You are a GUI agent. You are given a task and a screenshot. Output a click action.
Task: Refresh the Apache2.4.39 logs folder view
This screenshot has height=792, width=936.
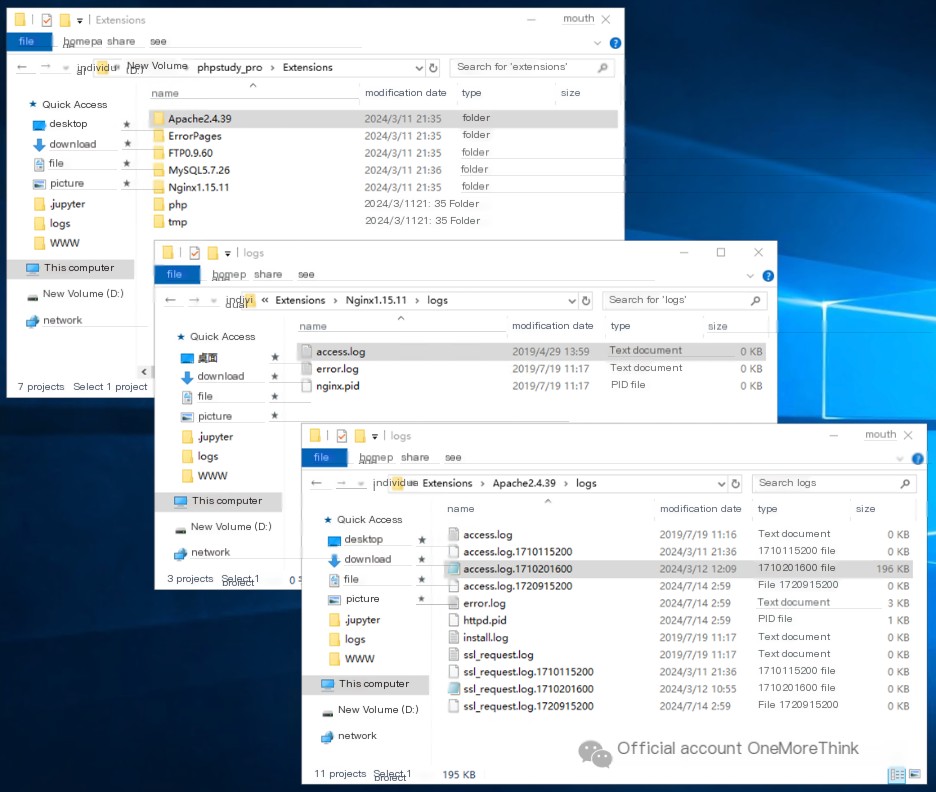coord(735,483)
